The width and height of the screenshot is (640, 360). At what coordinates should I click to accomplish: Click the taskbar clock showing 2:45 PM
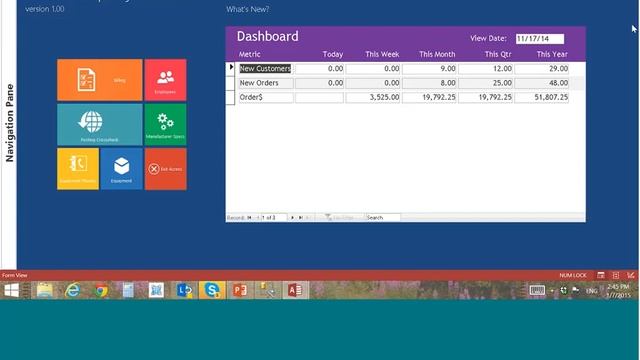tap(619, 291)
